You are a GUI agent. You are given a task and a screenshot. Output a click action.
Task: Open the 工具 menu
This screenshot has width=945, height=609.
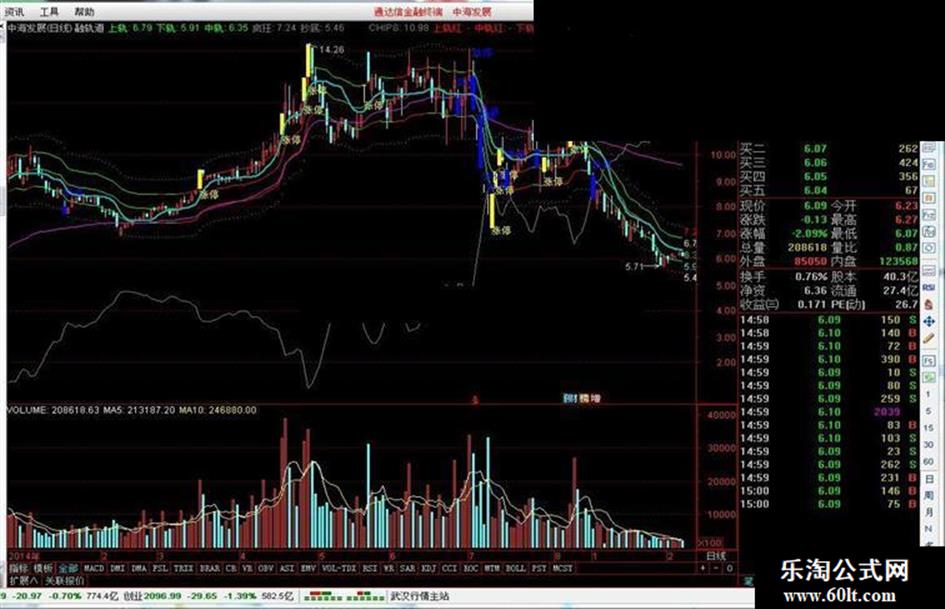pos(49,11)
